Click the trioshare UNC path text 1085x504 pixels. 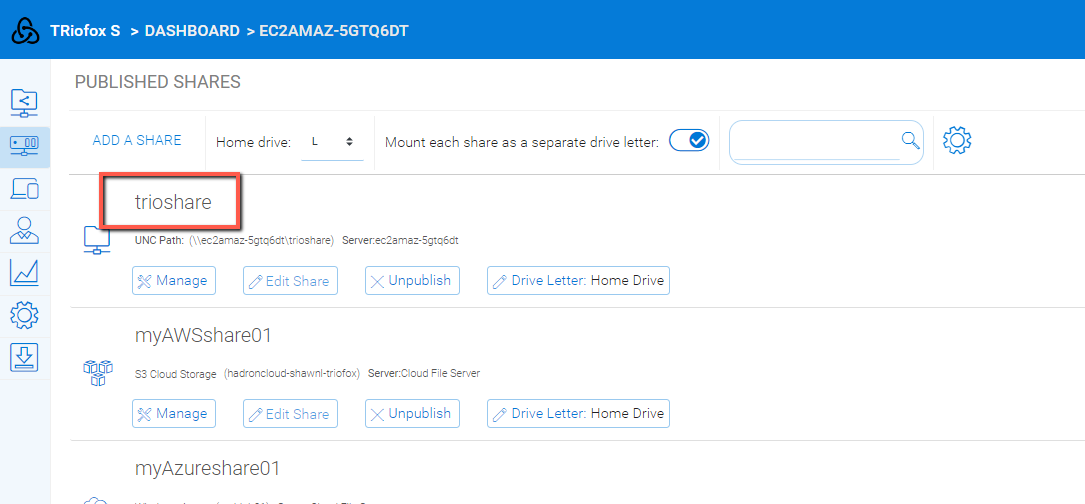pos(262,240)
